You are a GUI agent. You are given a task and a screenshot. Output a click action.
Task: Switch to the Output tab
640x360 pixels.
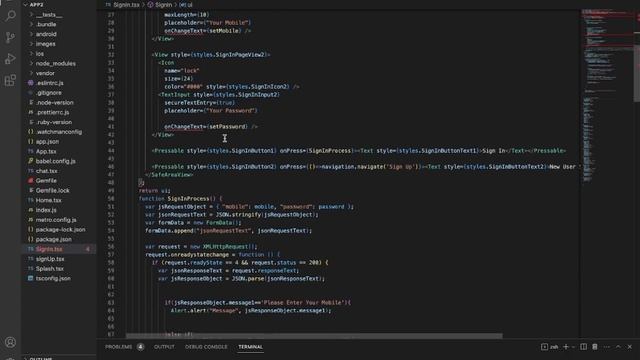click(x=164, y=347)
